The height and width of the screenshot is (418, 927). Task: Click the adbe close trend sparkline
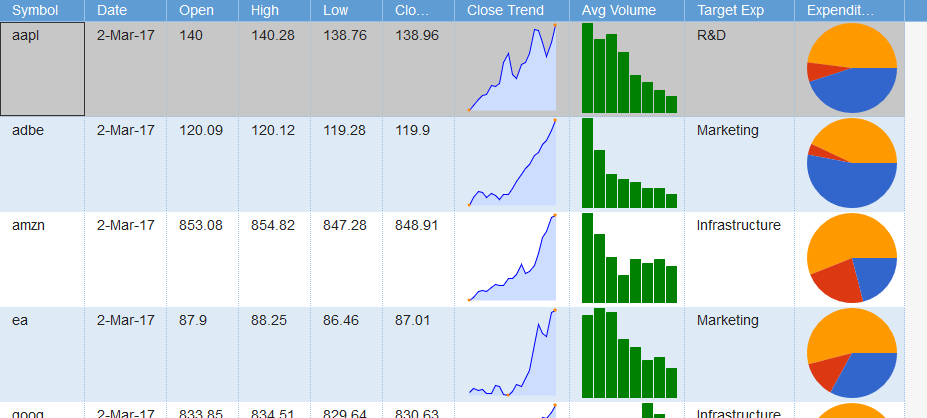point(512,163)
